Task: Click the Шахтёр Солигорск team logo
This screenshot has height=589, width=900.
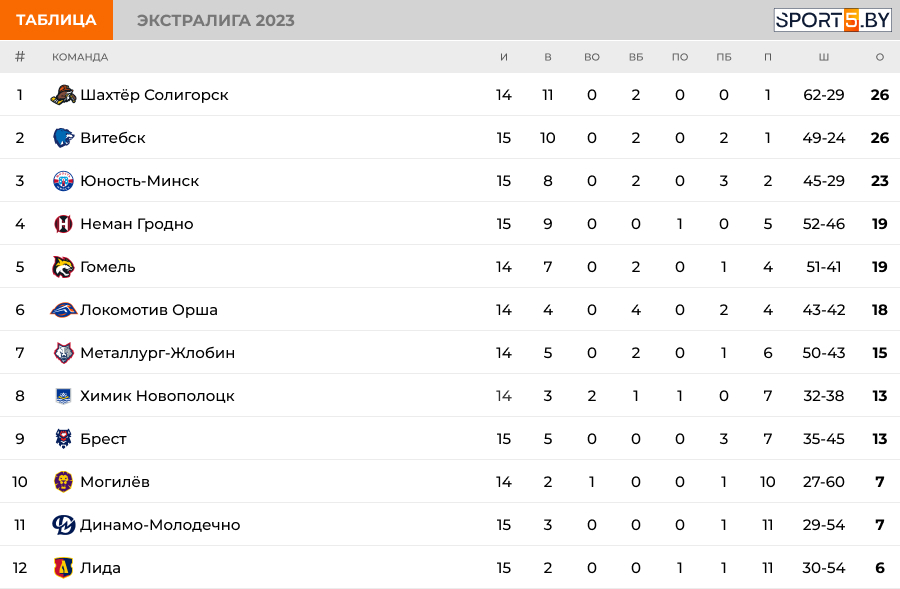Action: (x=63, y=95)
